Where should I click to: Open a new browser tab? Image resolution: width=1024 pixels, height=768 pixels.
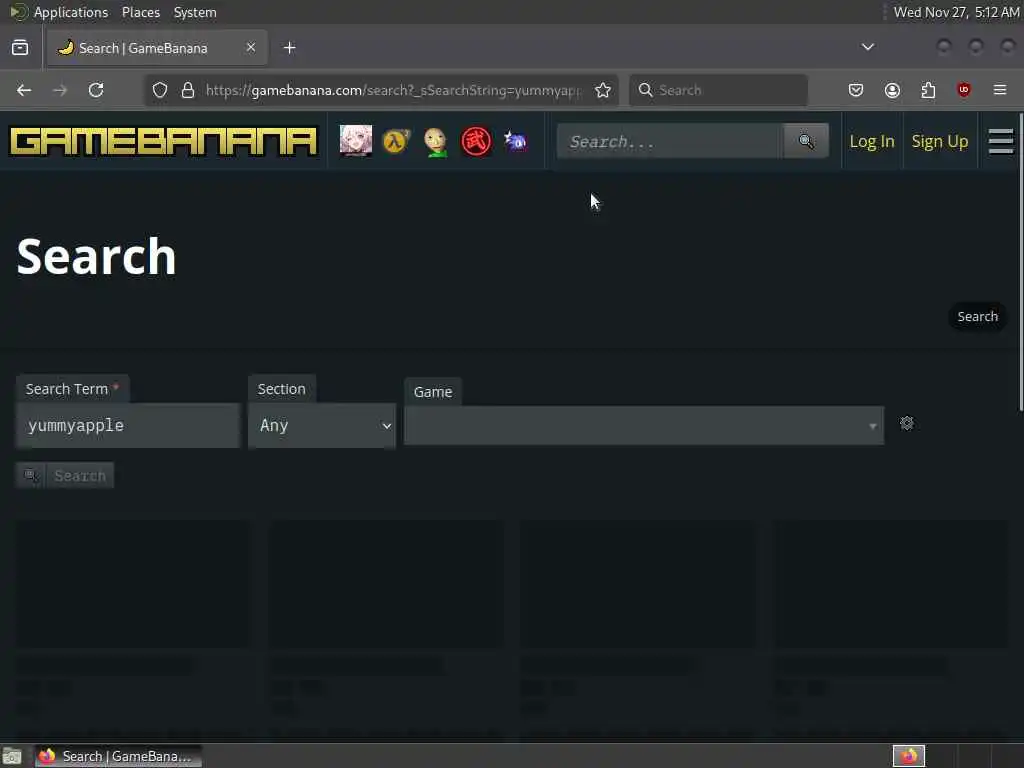pos(289,48)
